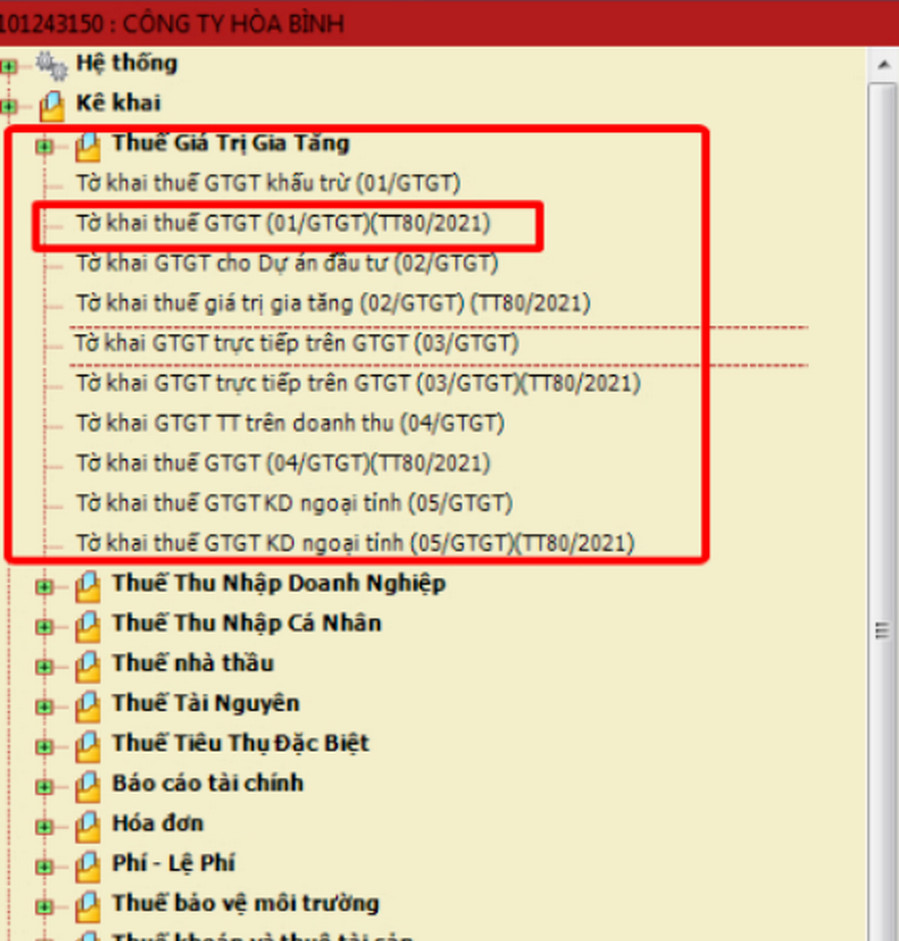
Task: Click the Phí - Lệ Phí folder icon
Action: (88, 866)
